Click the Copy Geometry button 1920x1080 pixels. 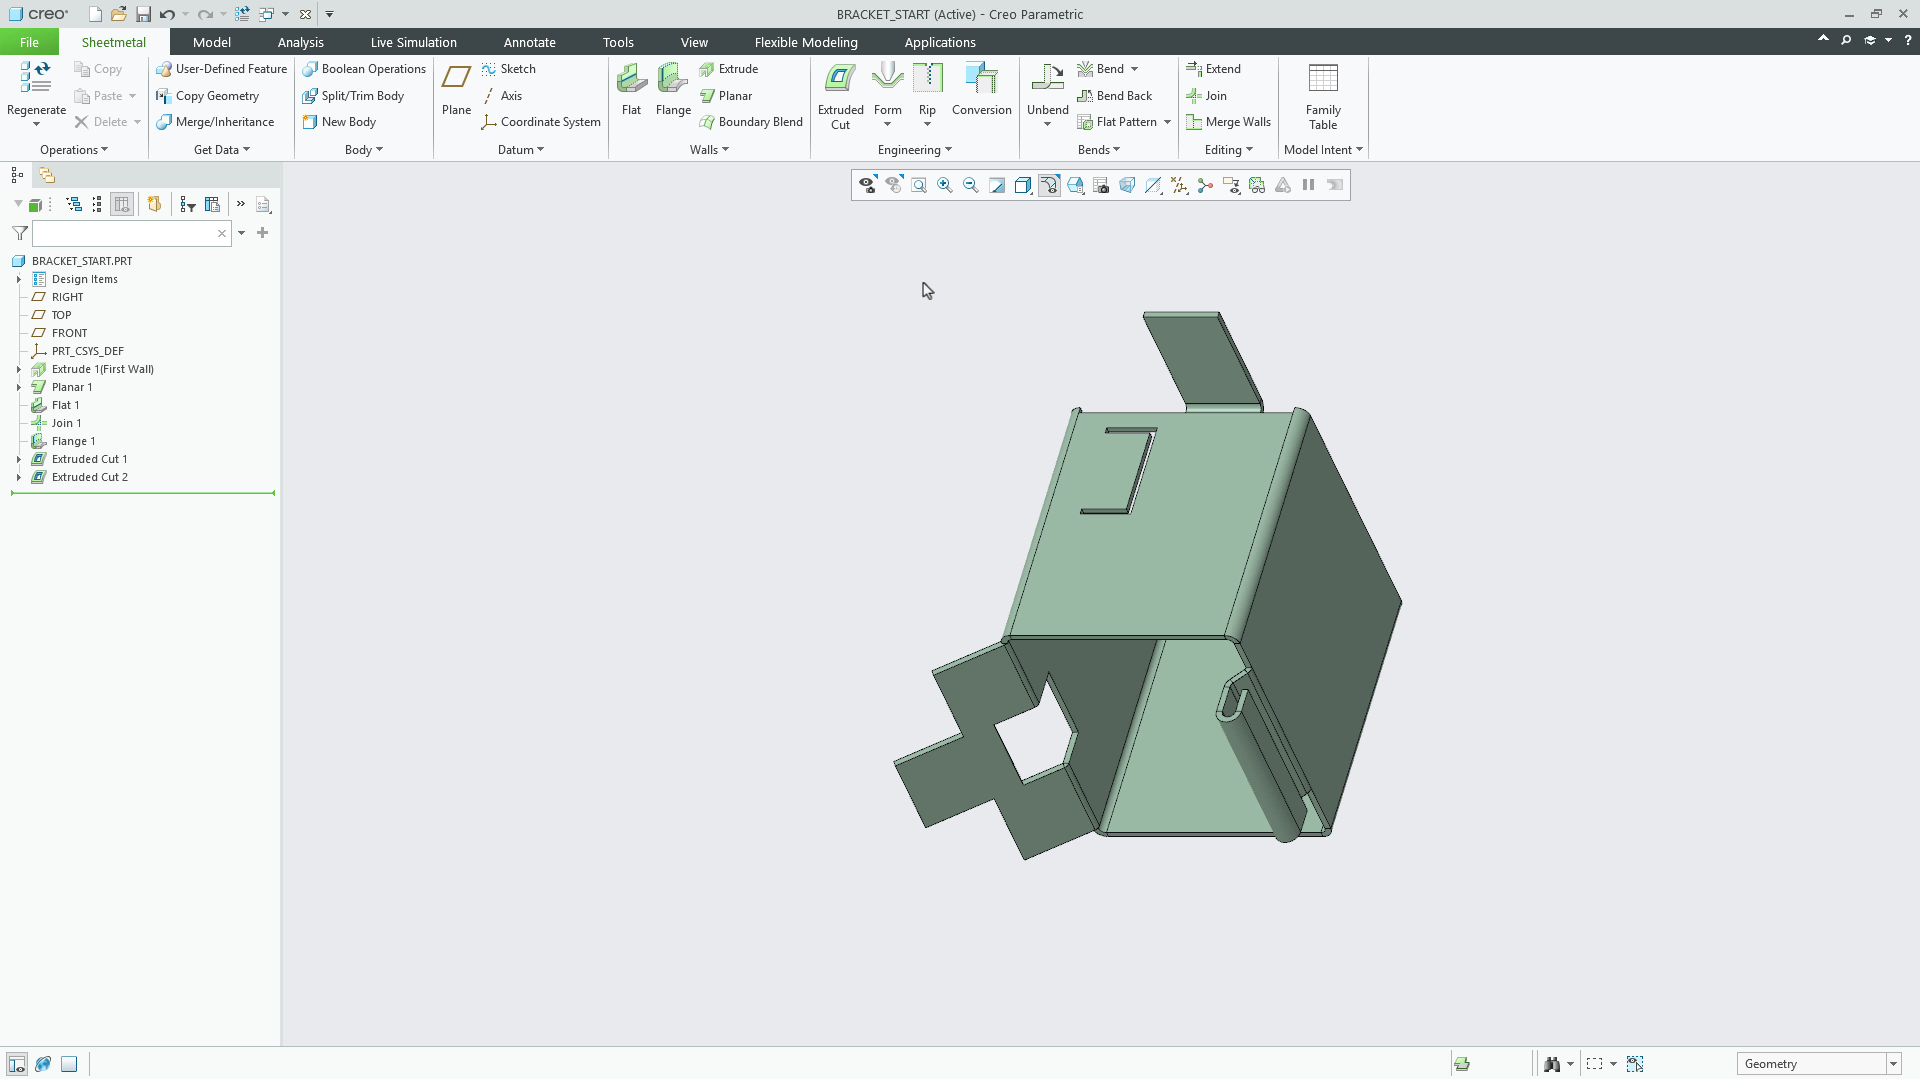tap(207, 96)
